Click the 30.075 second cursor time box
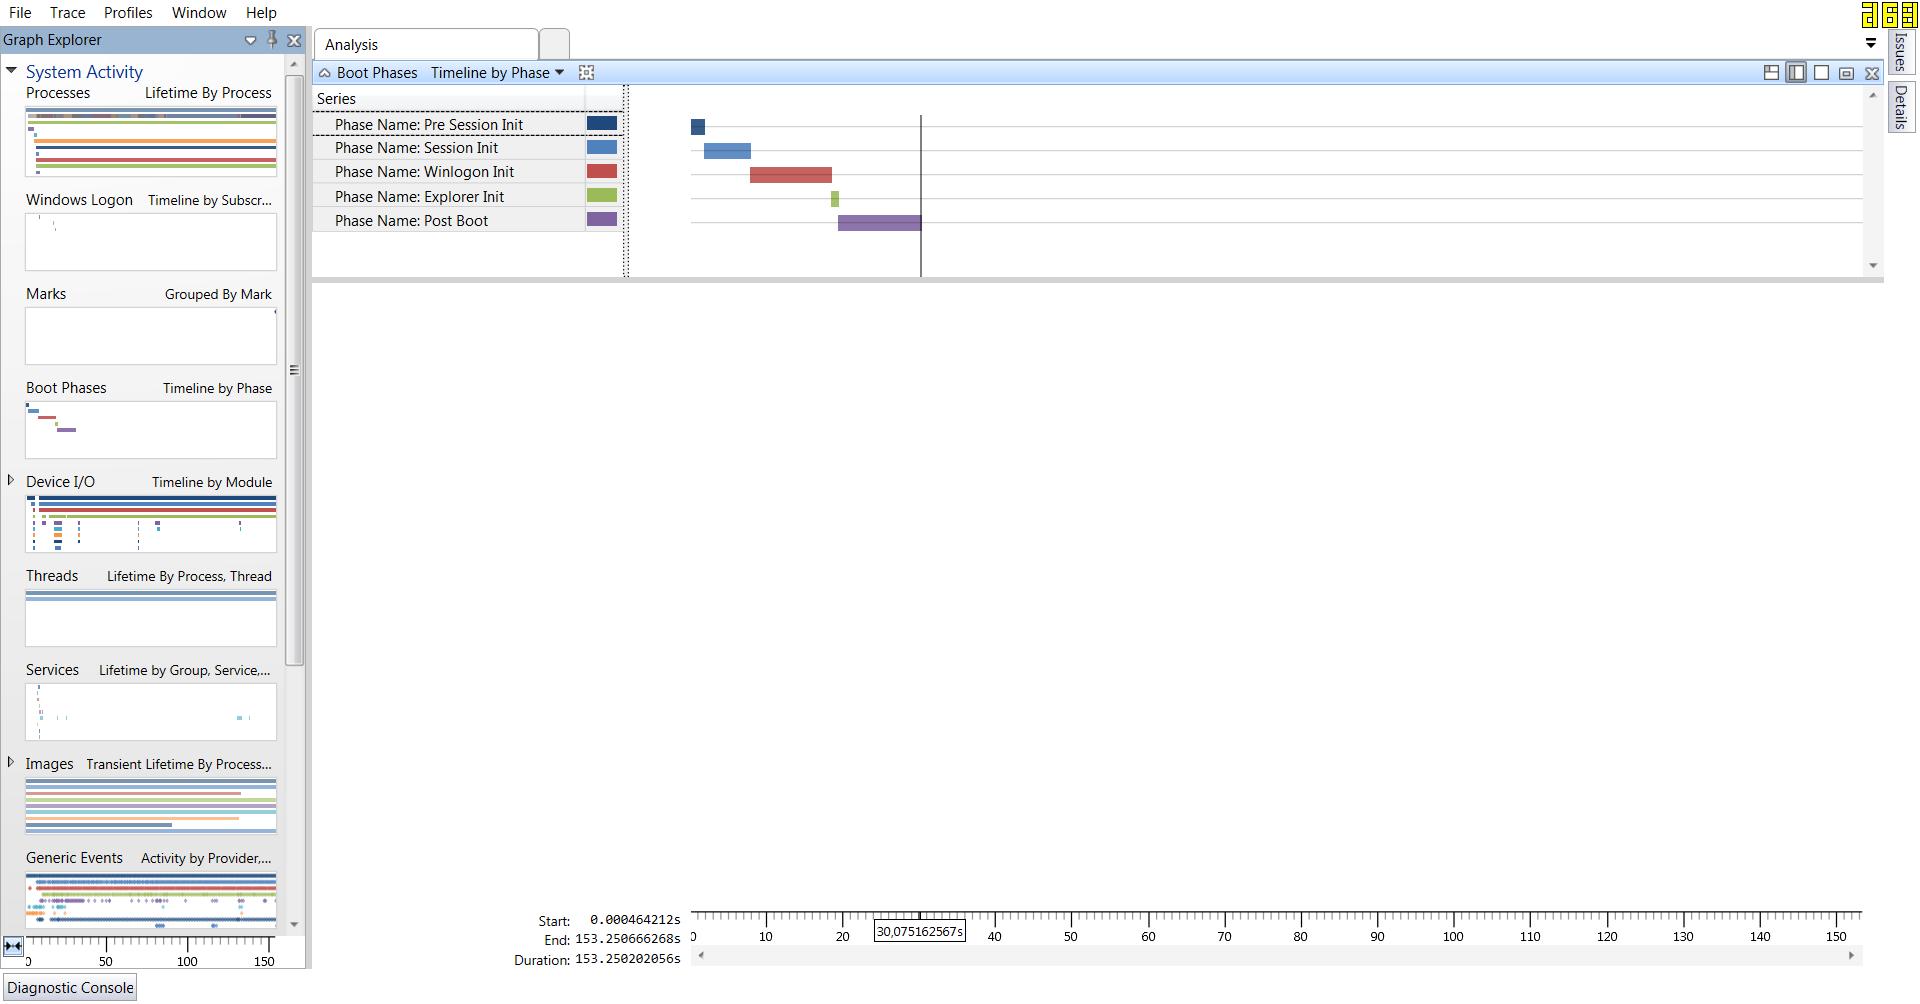This screenshot has height=1004, width=1920. point(920,932)
